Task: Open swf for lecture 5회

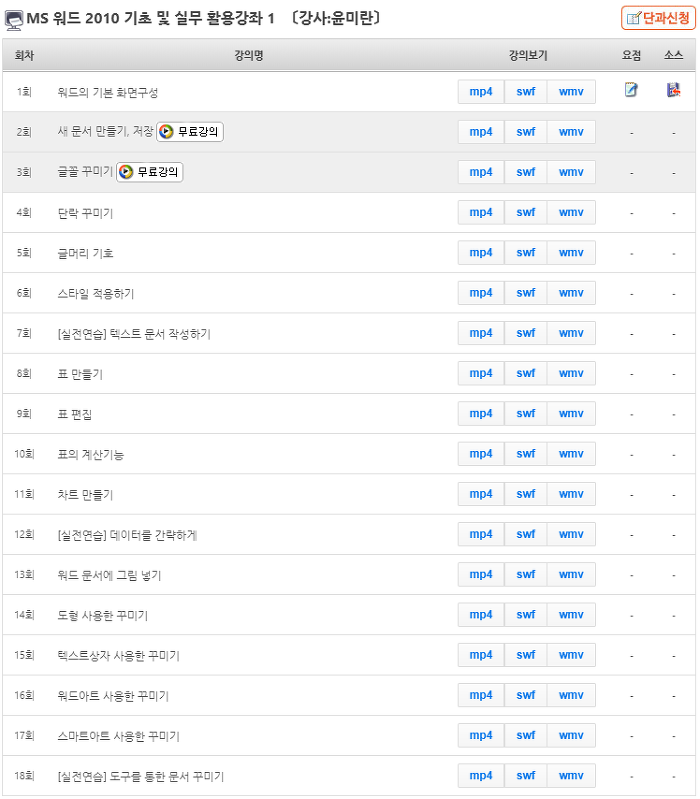Action: 526,253
